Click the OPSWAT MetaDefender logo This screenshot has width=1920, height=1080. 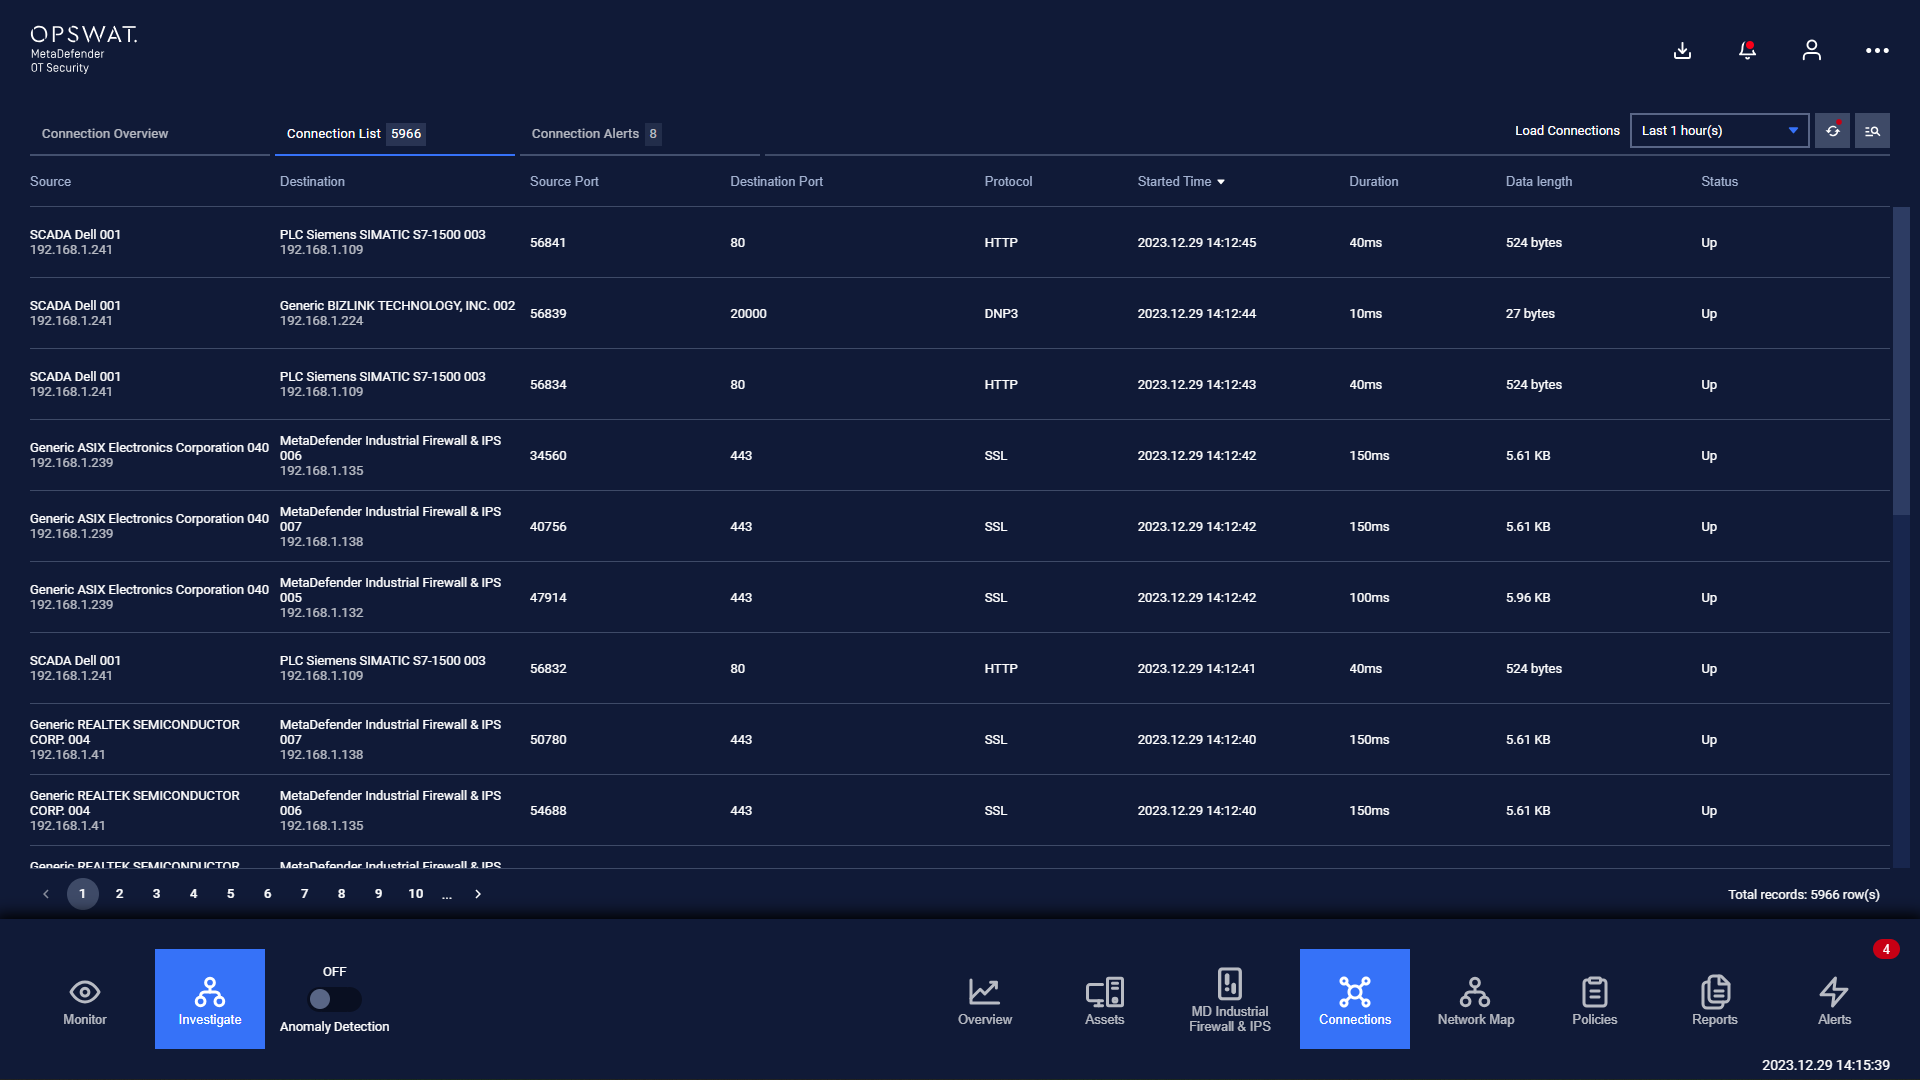[84, 49]
